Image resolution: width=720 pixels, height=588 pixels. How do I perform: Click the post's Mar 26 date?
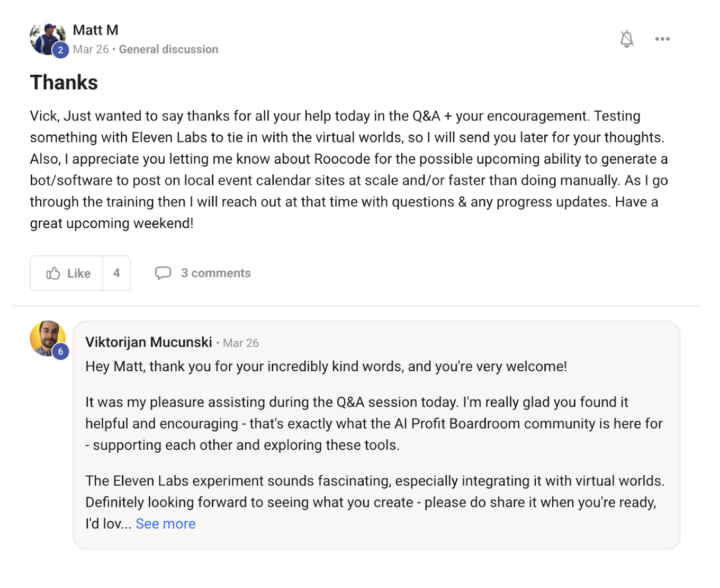pyautogui.click(x=91, y=49)
